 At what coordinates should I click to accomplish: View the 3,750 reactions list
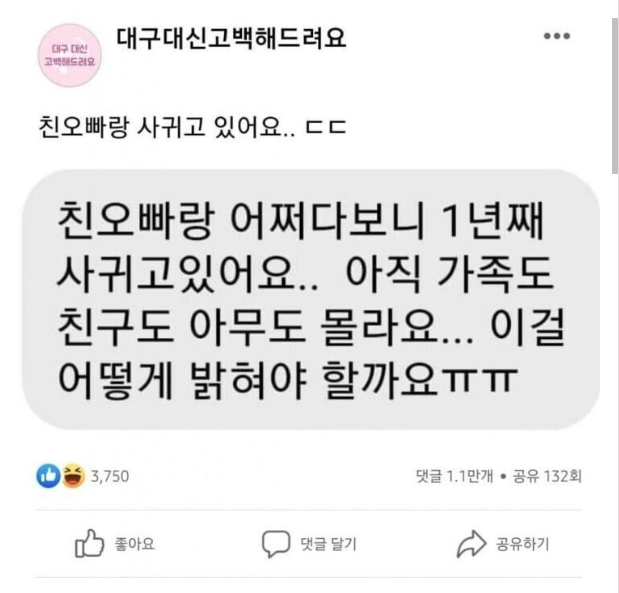pyautogui.click(x=110, y=477)
